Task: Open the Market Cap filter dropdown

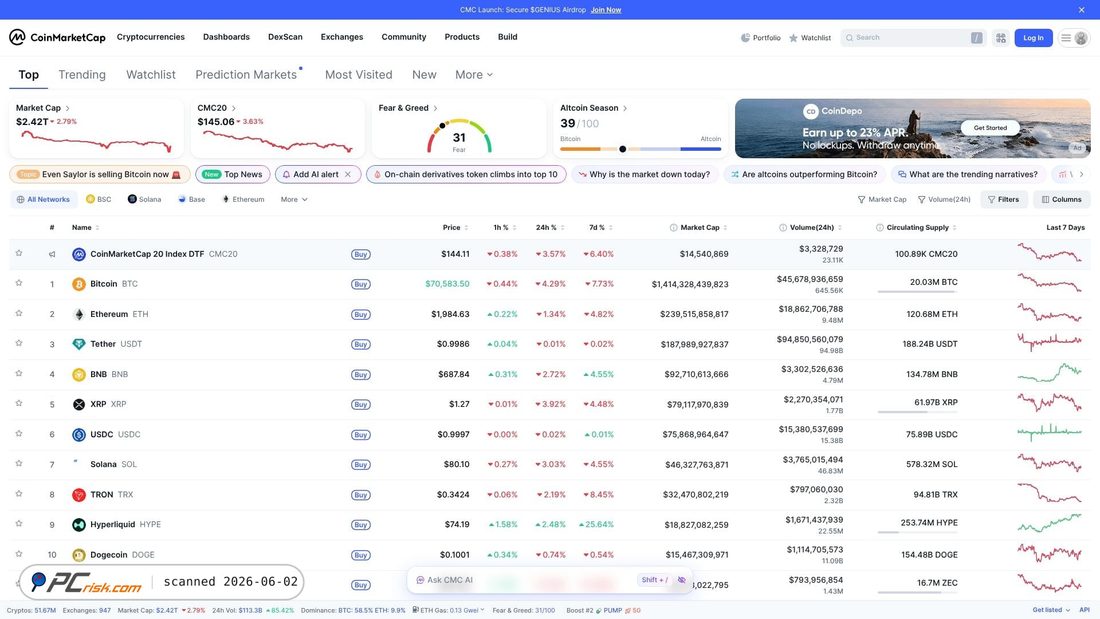Action: coord(882,199)
